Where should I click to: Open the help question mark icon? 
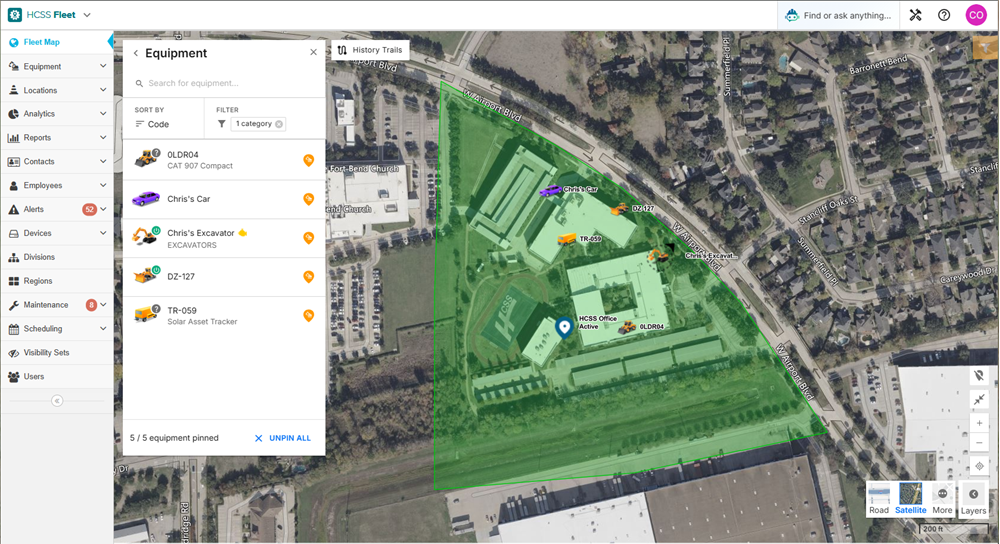click(944, 15)
